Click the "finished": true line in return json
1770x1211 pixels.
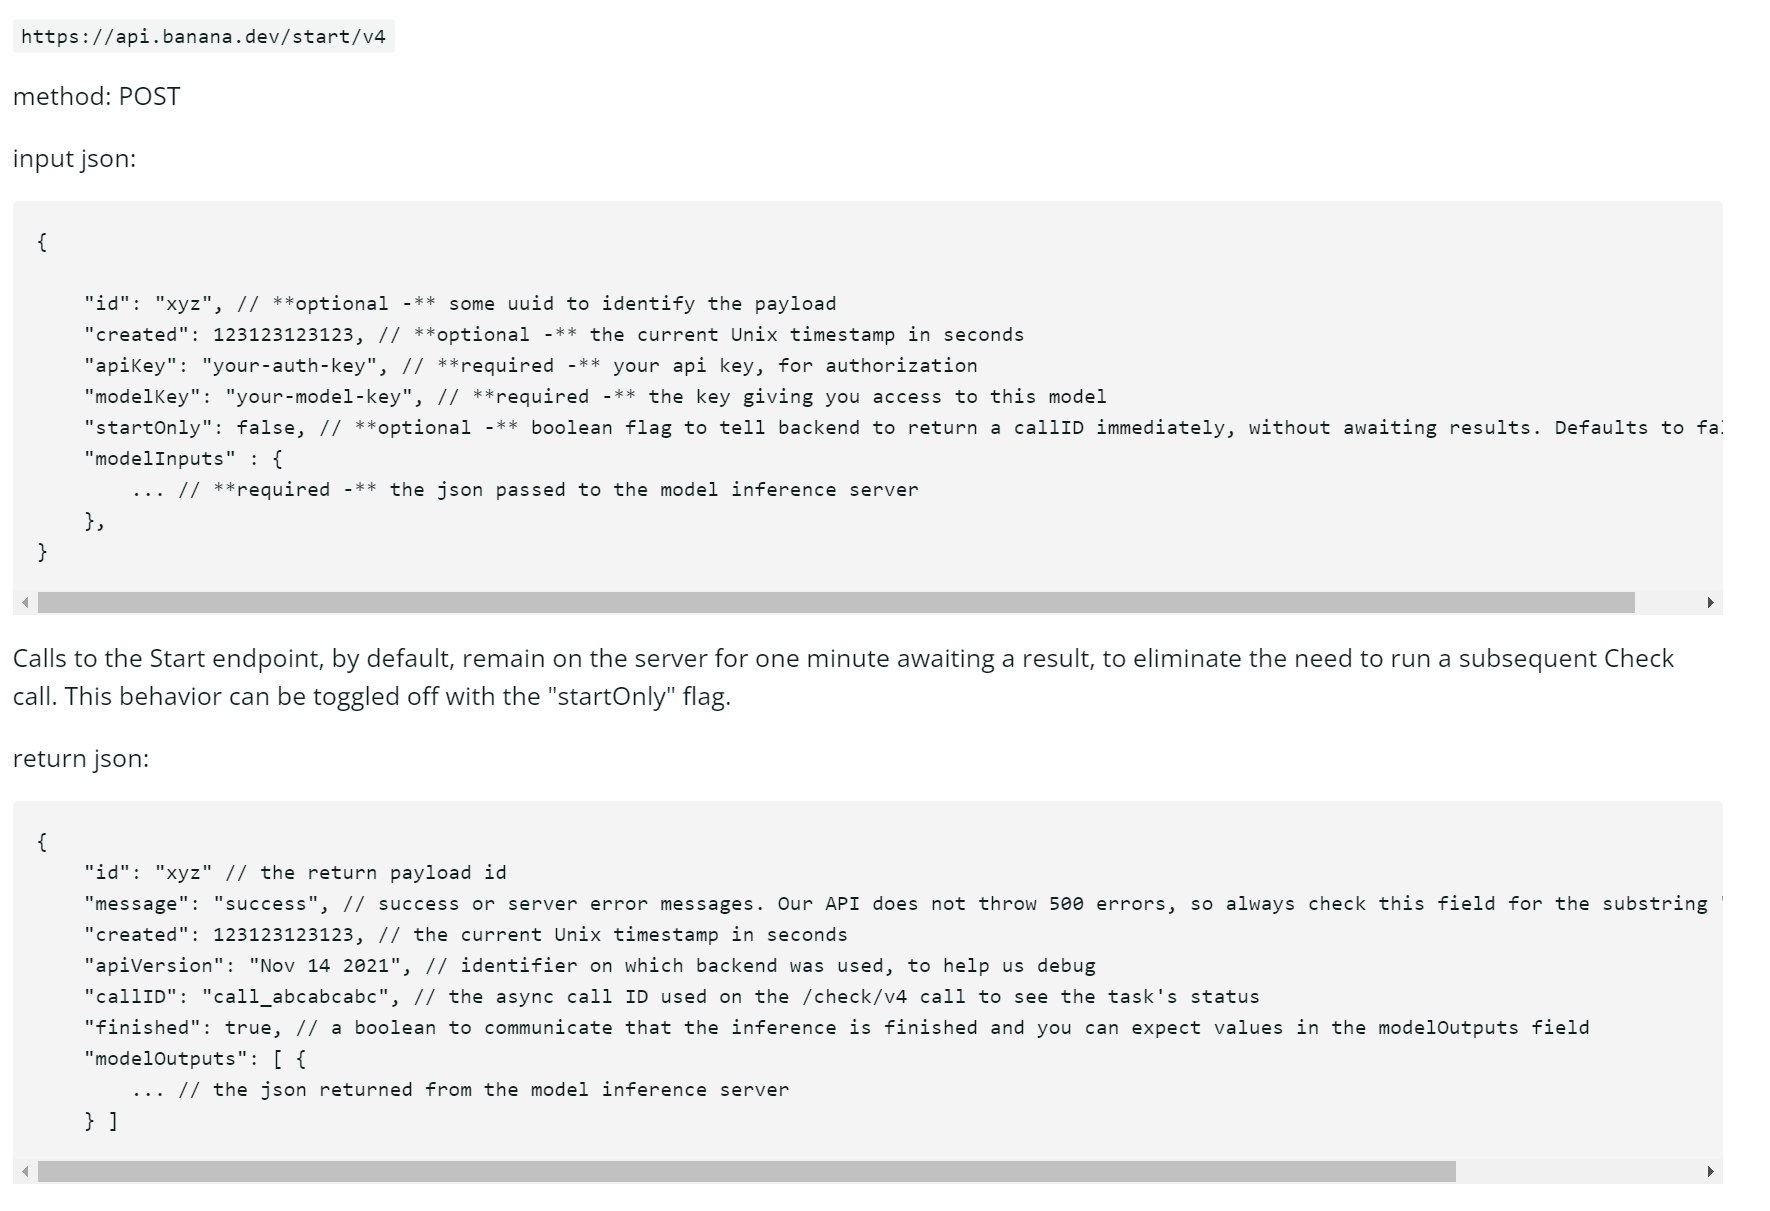[x=837, y=1027]
